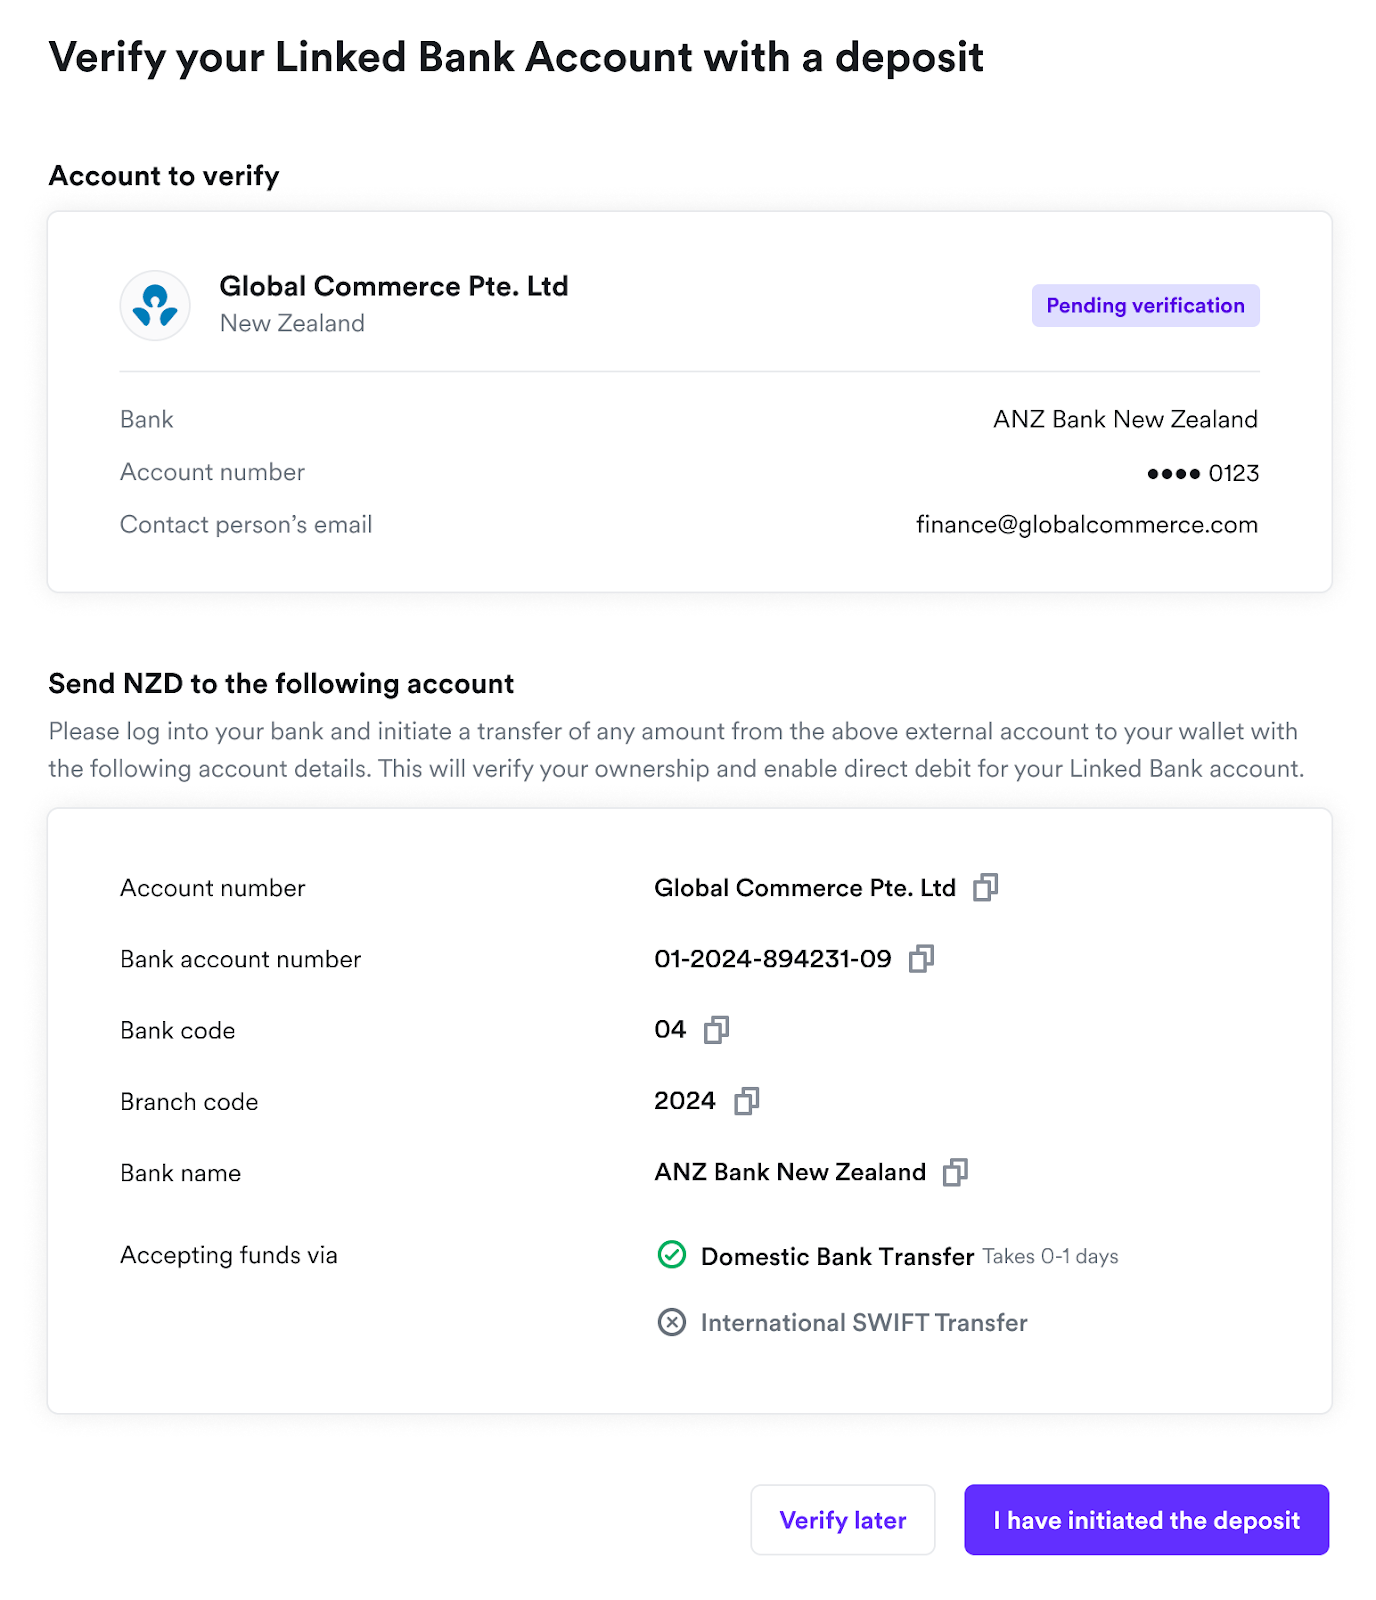This screenshot has height=1600, width=1376.
Task: Click the Pending verification status badge
Action: (x=1145, y=306)
